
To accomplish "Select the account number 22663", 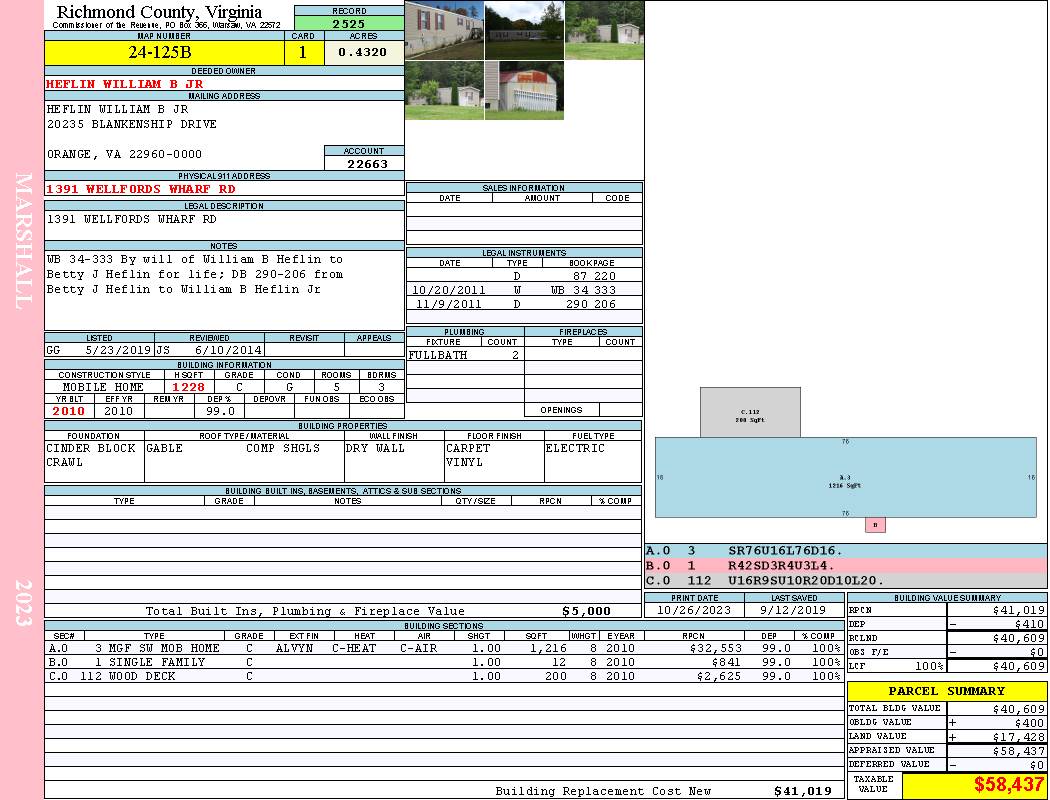I will 367,164.
